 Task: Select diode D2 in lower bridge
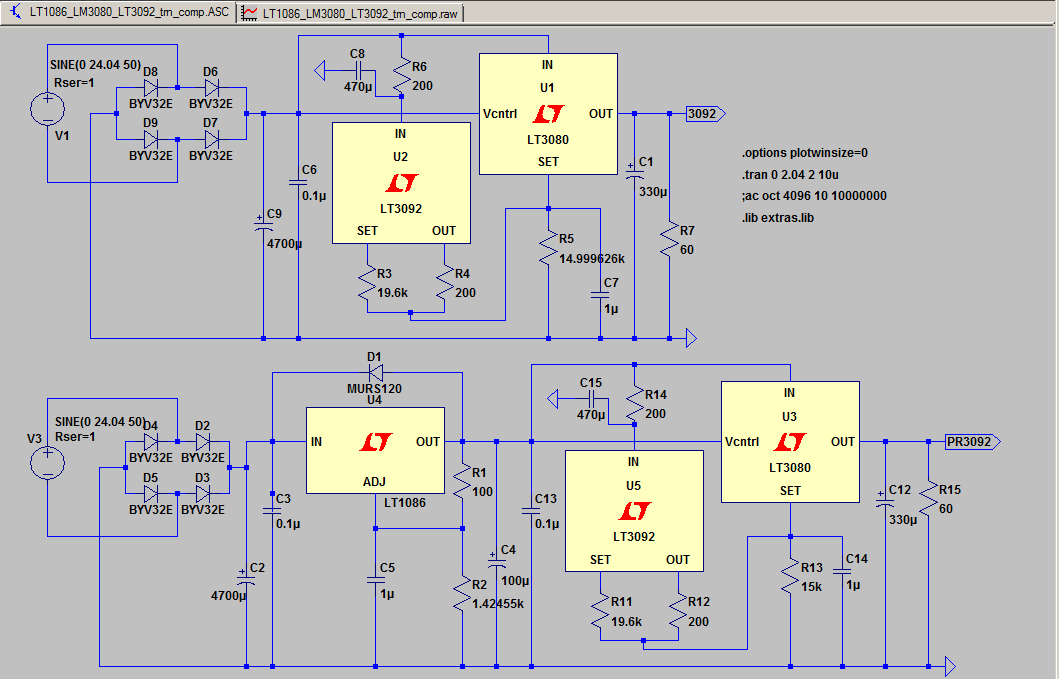tap(203, 442)
